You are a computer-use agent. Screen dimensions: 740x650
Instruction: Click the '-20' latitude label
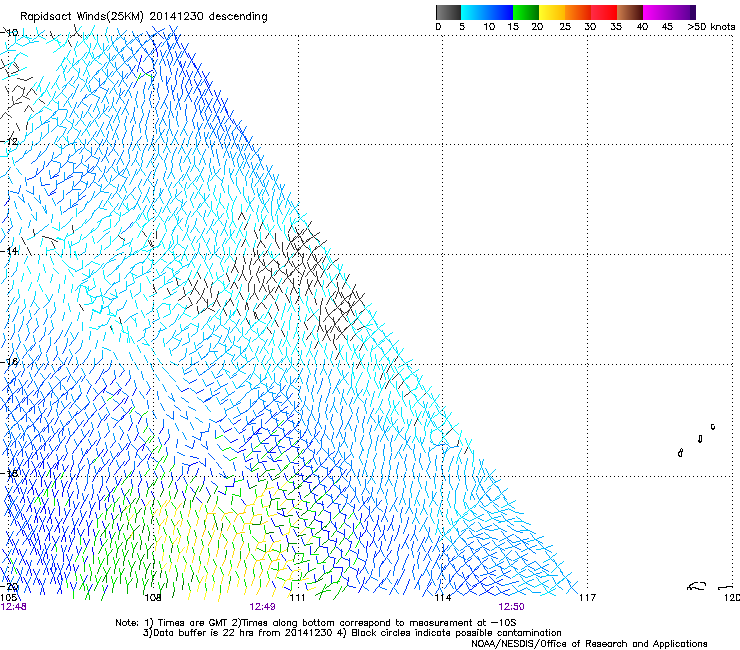tap(9, 587)
